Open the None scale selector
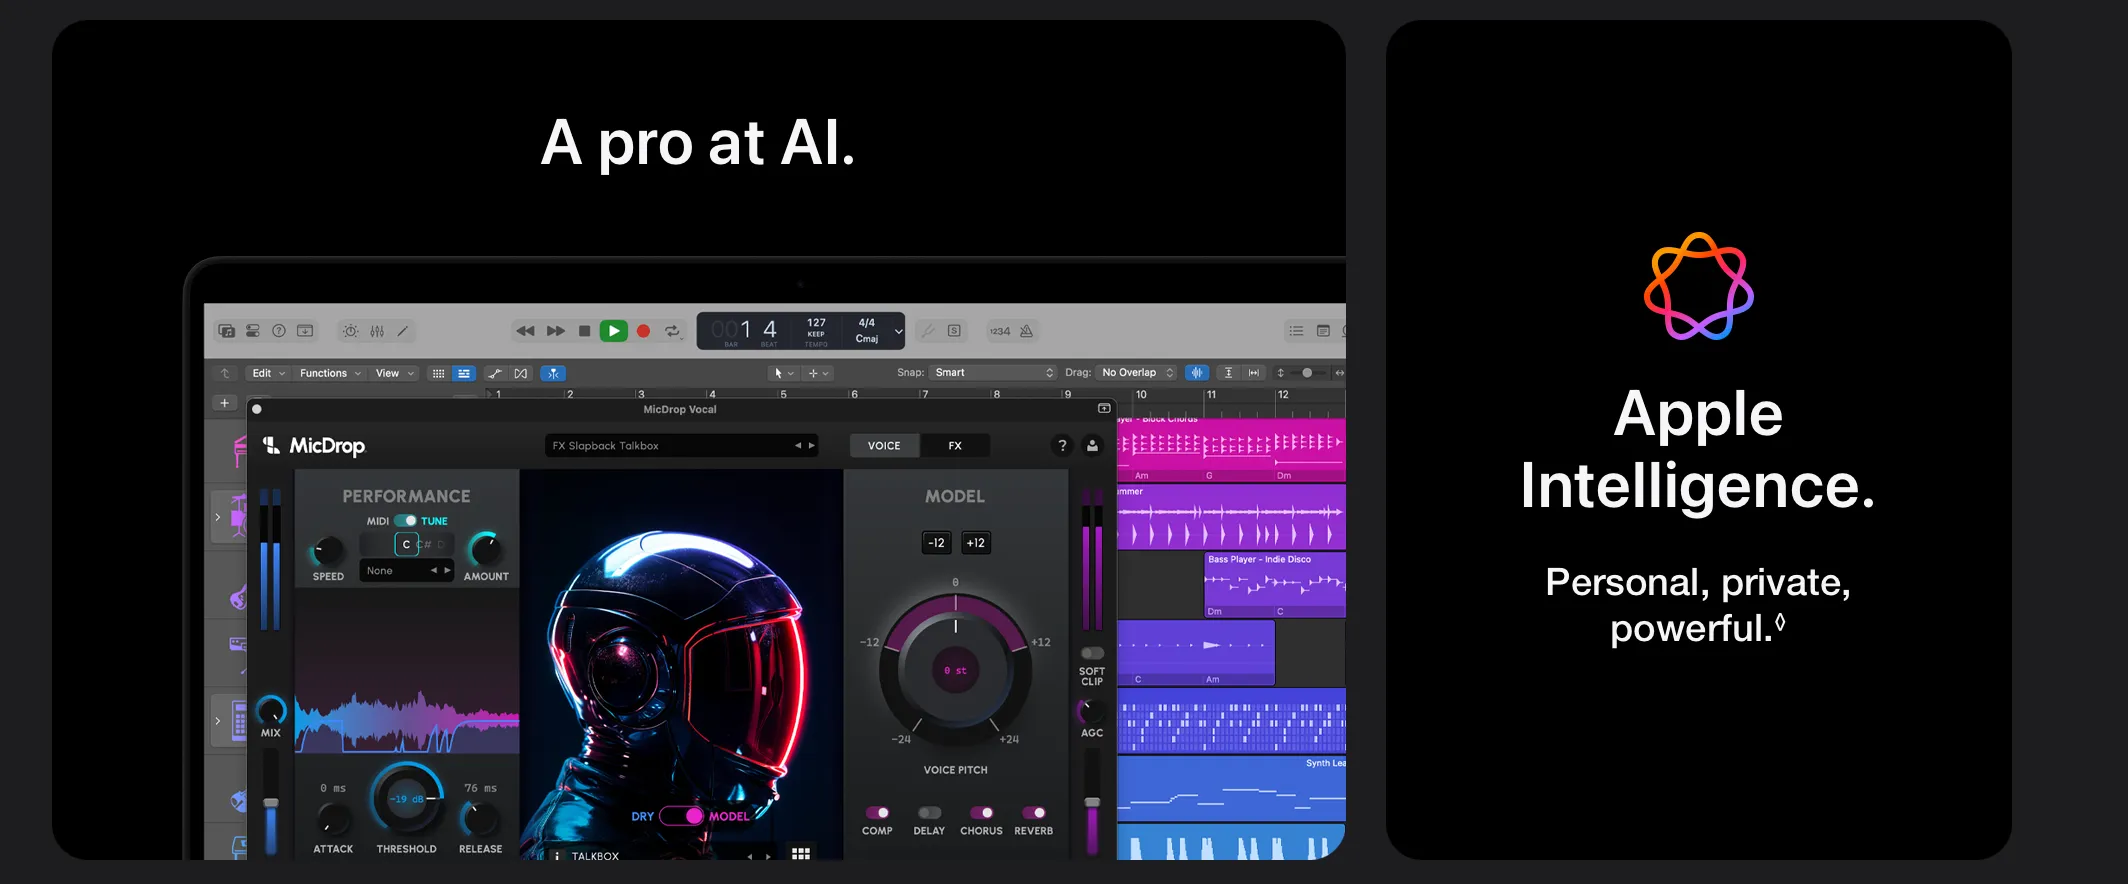Image resolution: width=2128 pixels, height=884 pixels. [407, 571]
